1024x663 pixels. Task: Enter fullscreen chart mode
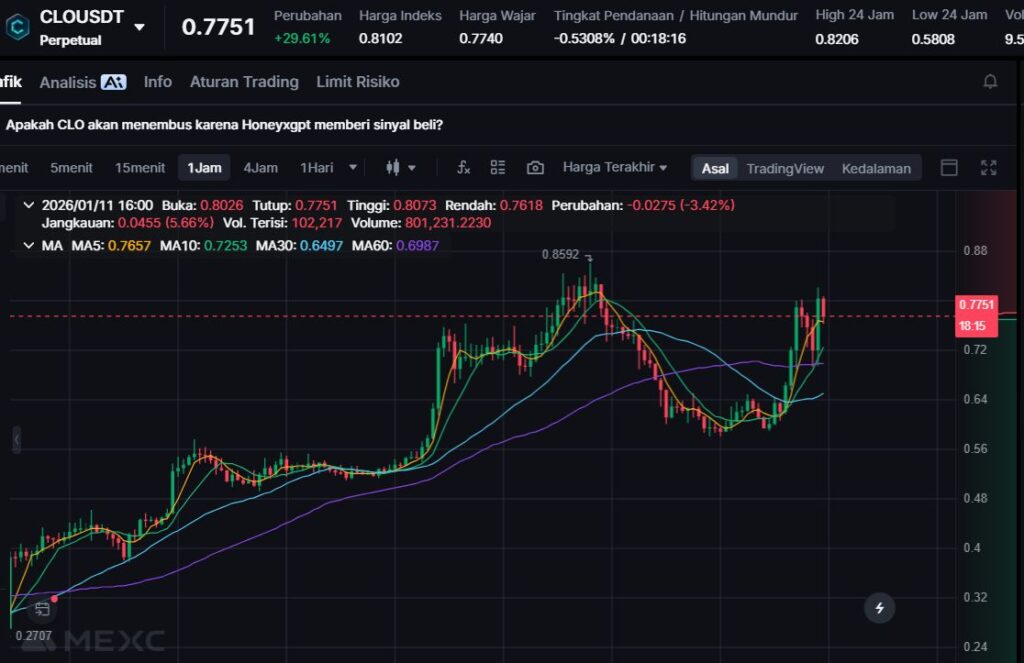coord(988,168)
